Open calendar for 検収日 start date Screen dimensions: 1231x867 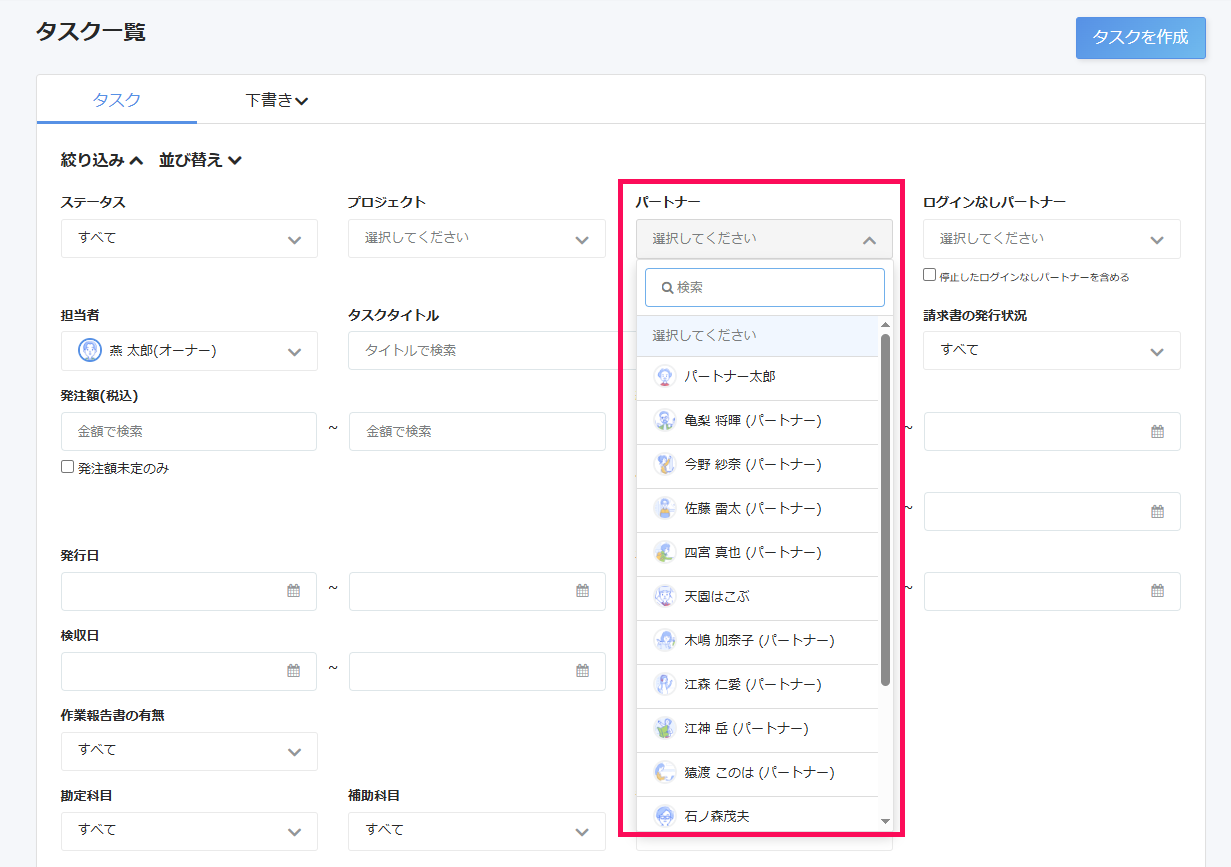point(293,671)
